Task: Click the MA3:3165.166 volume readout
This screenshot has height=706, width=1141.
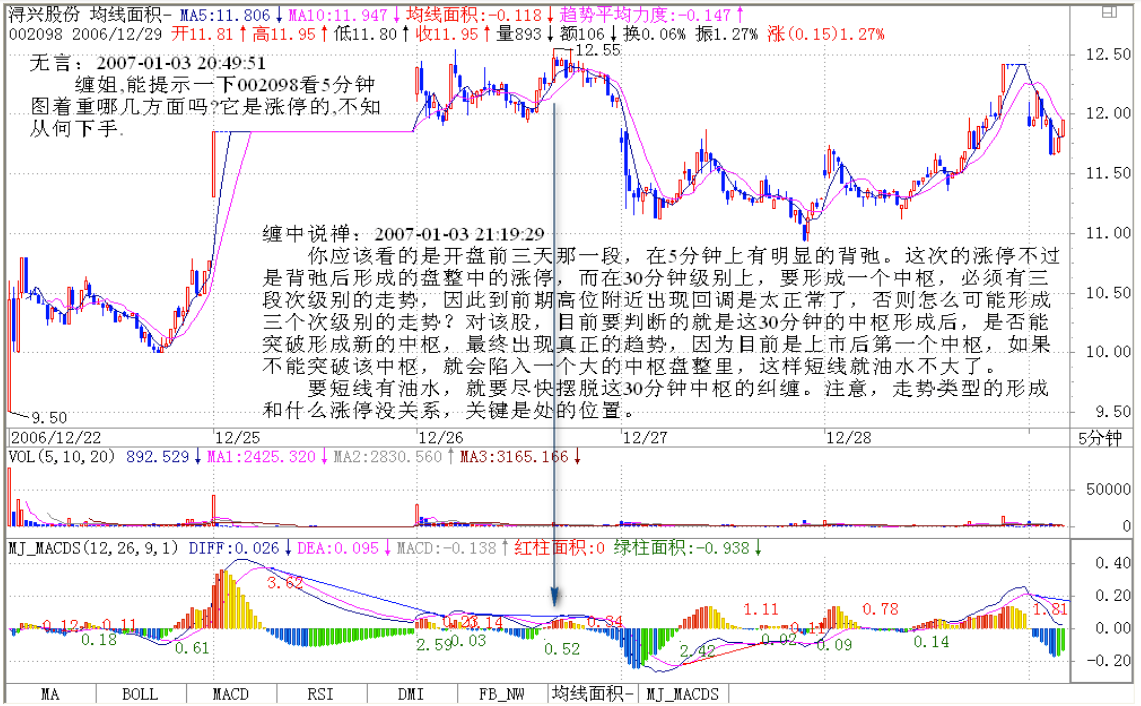Action: pos(514,456)
